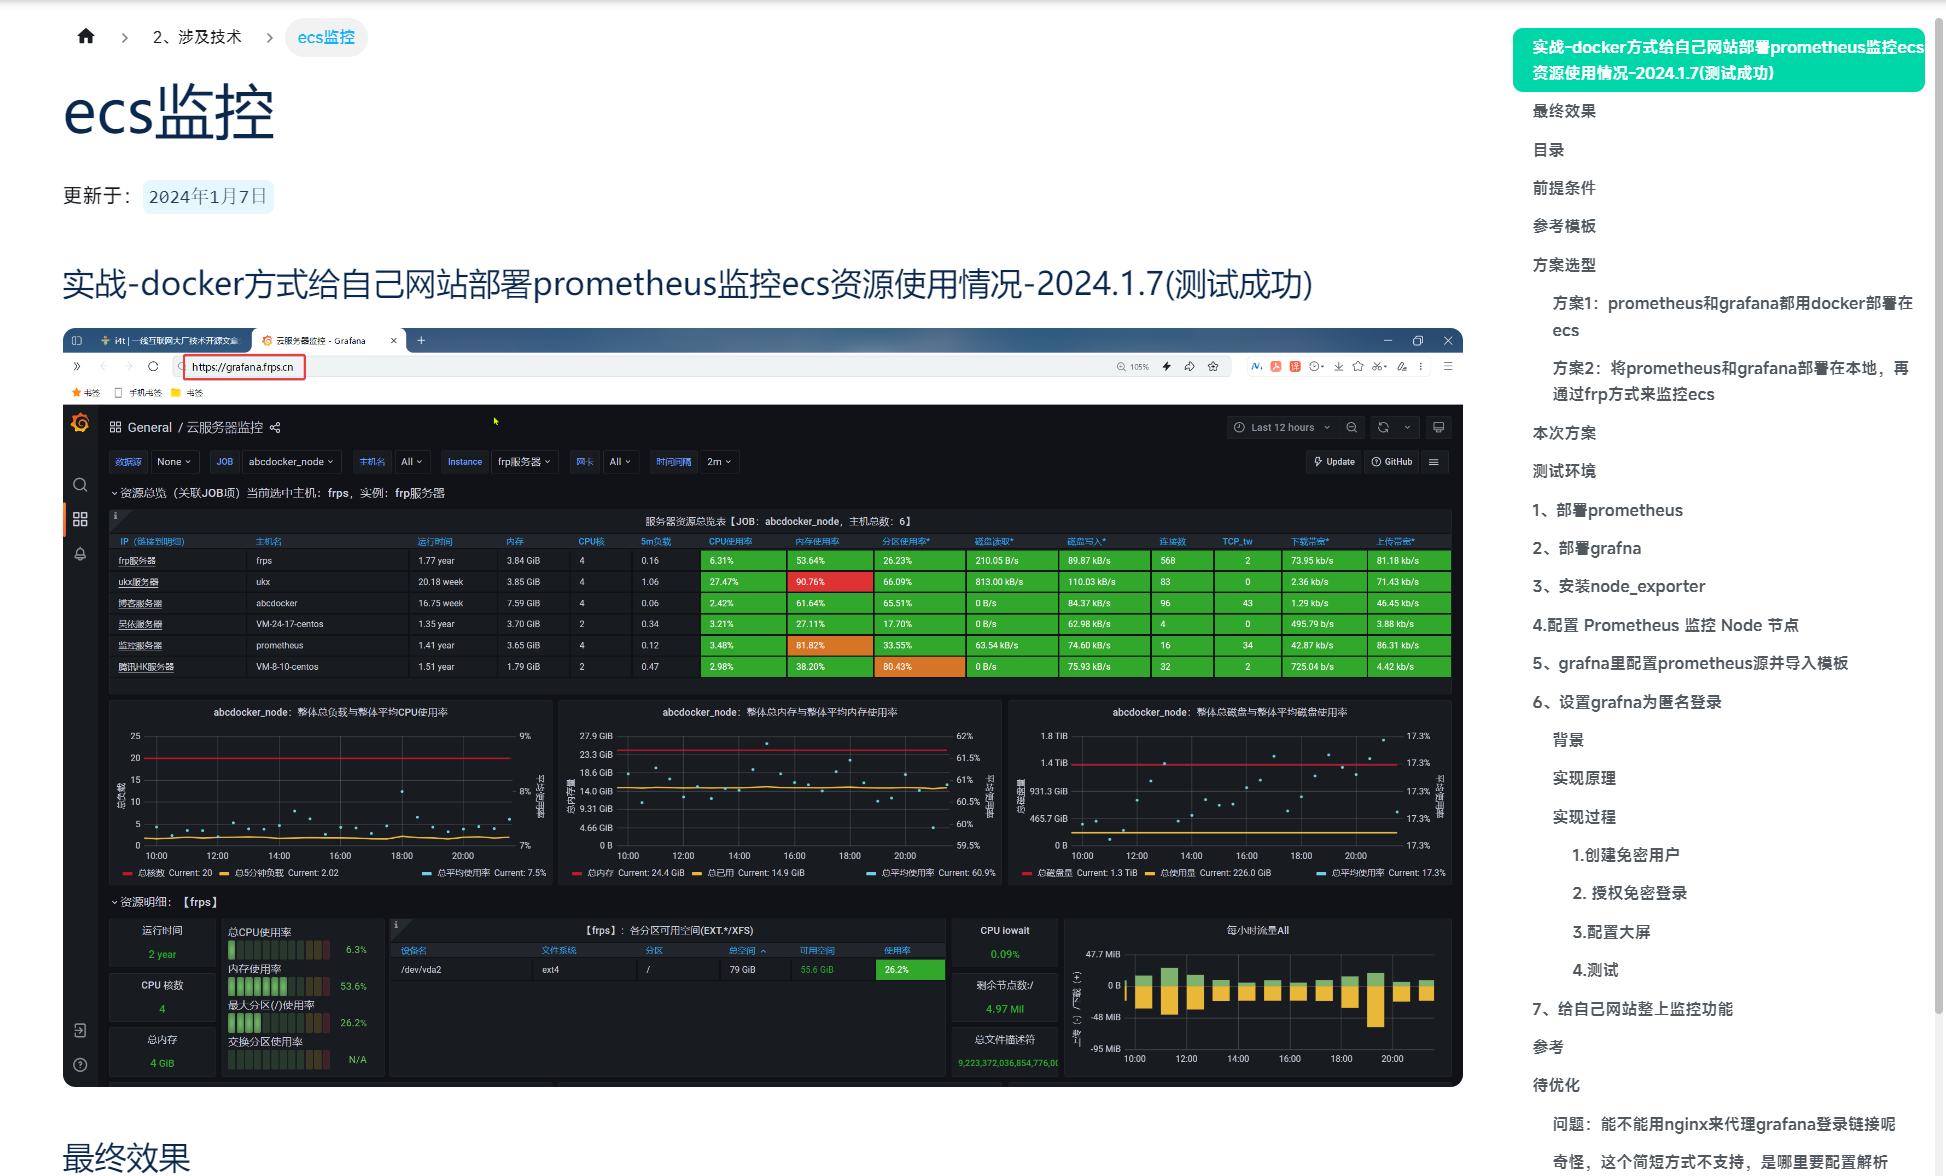This screenshot has width=1946, height=1176.
Task: Click the scissors screenshot icon in browser toolbar
Action: pyautogui.click(x=1379, y=367)
